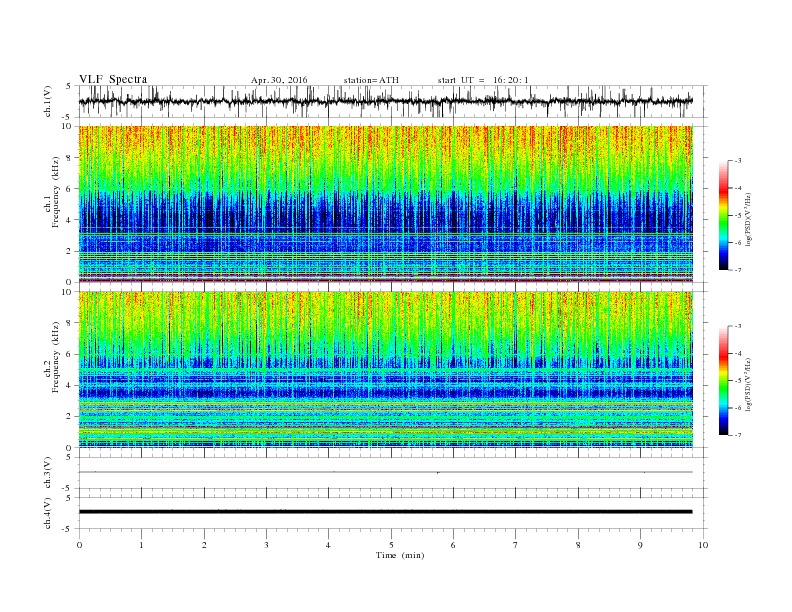Click the 'ch.1(V)' axis label
Viewport: 792px width, 612px height.
click(48, 101)
